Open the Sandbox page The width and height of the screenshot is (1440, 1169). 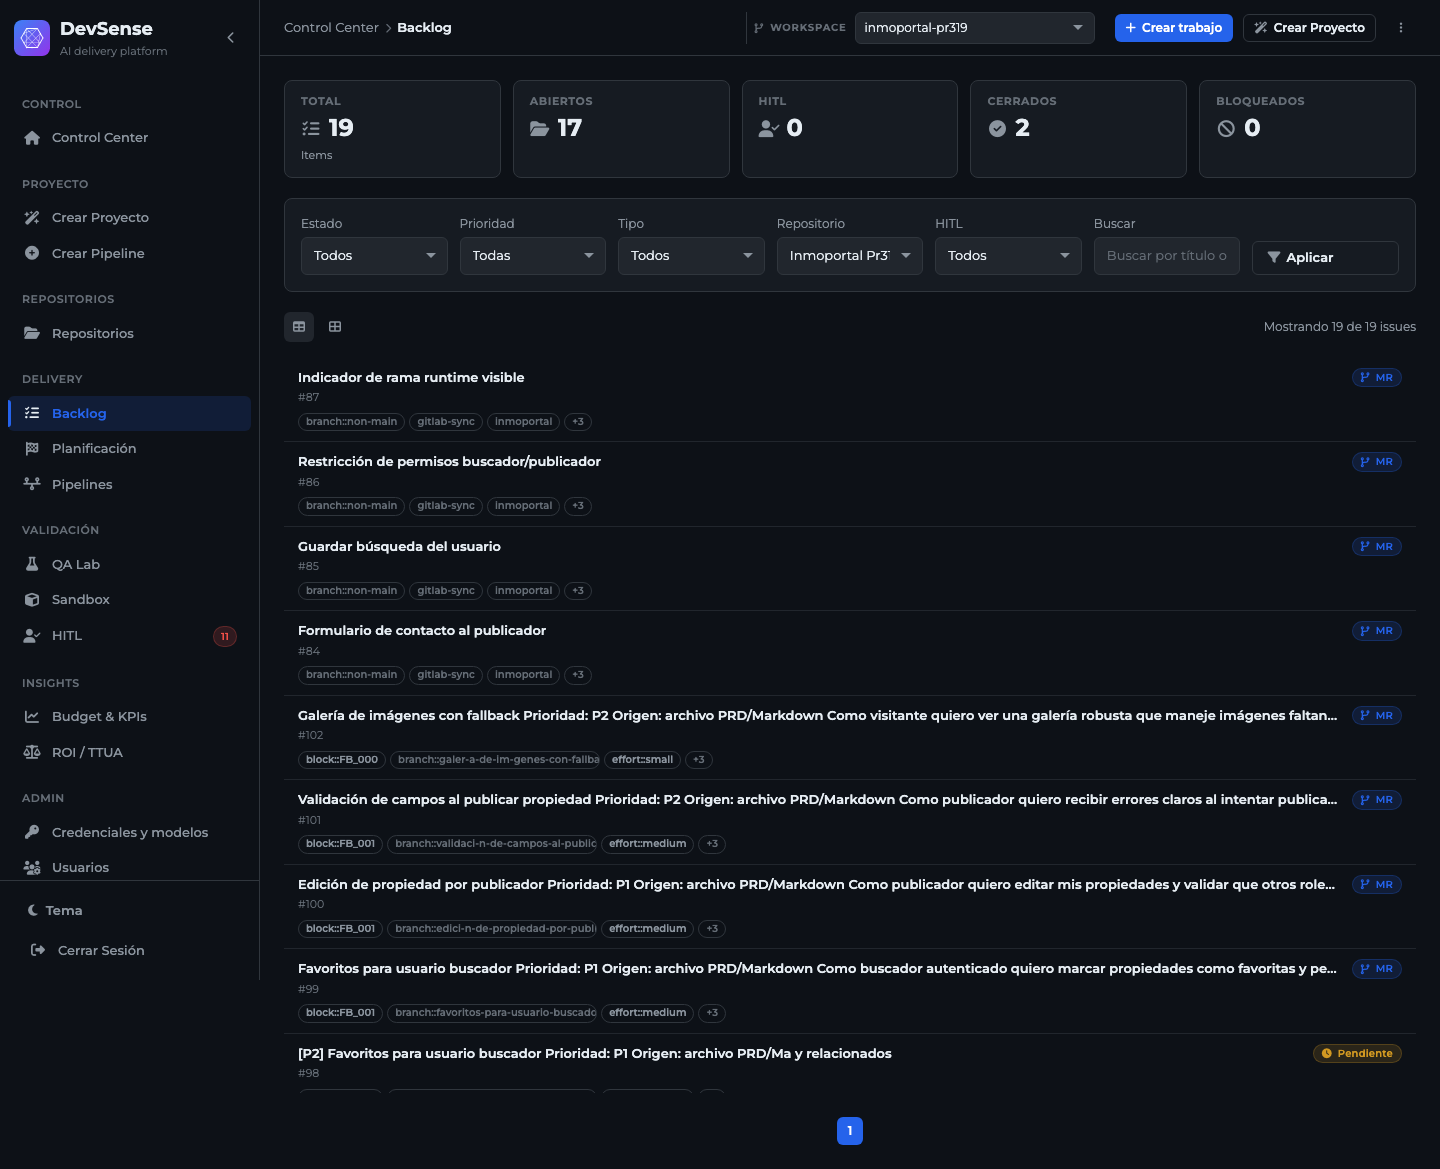coord(130,600)
